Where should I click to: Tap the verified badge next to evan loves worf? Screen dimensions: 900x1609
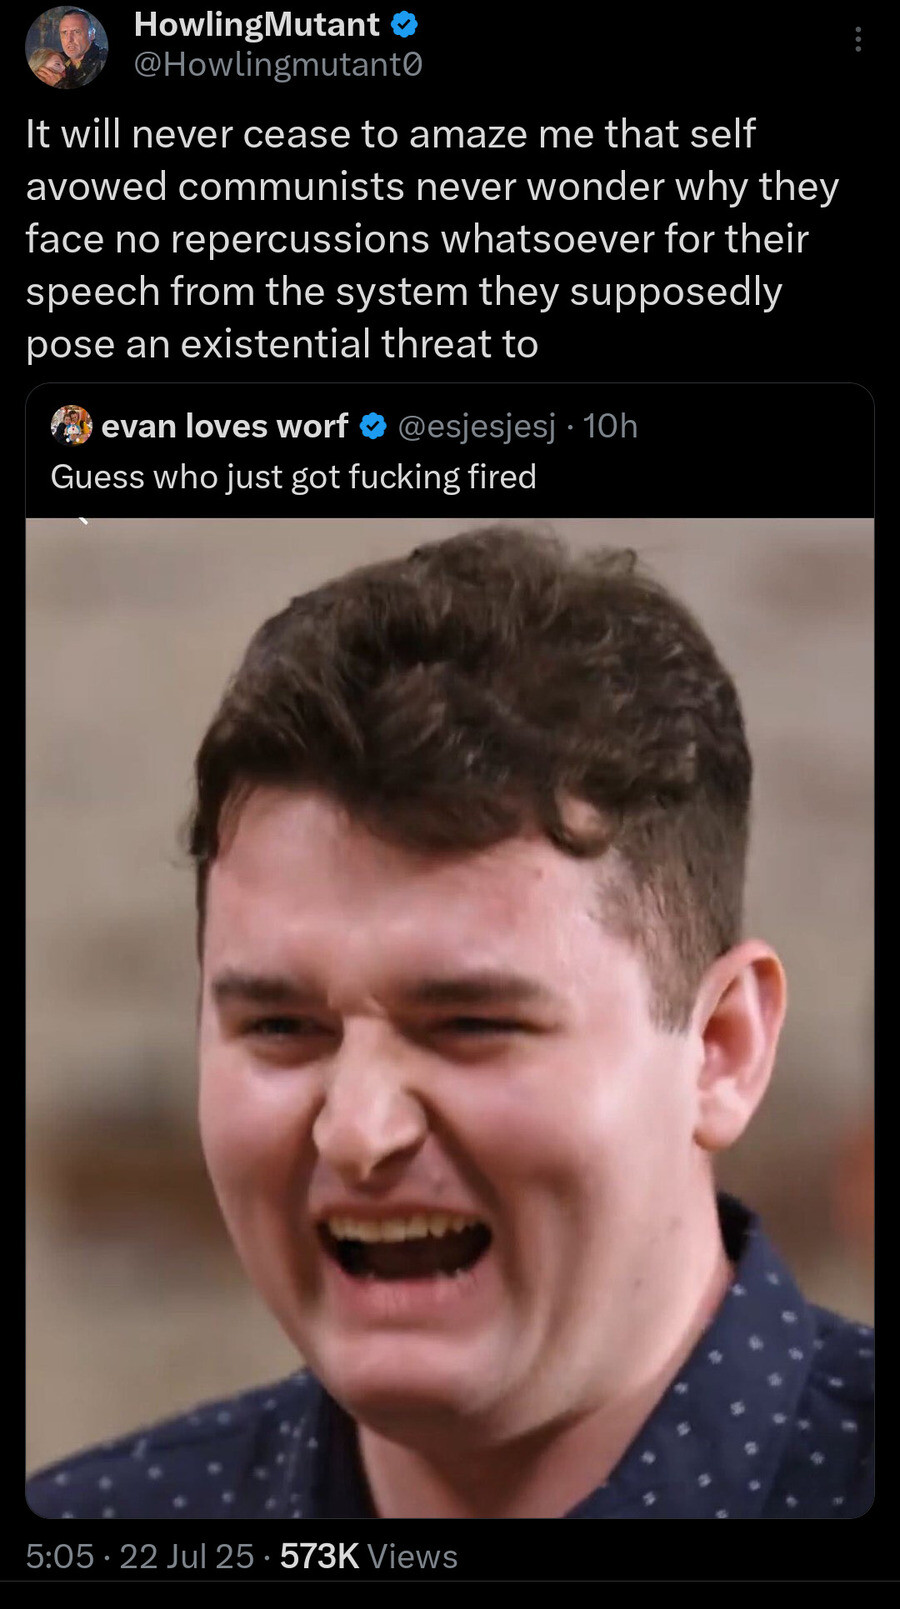click(x=373, y=426)
